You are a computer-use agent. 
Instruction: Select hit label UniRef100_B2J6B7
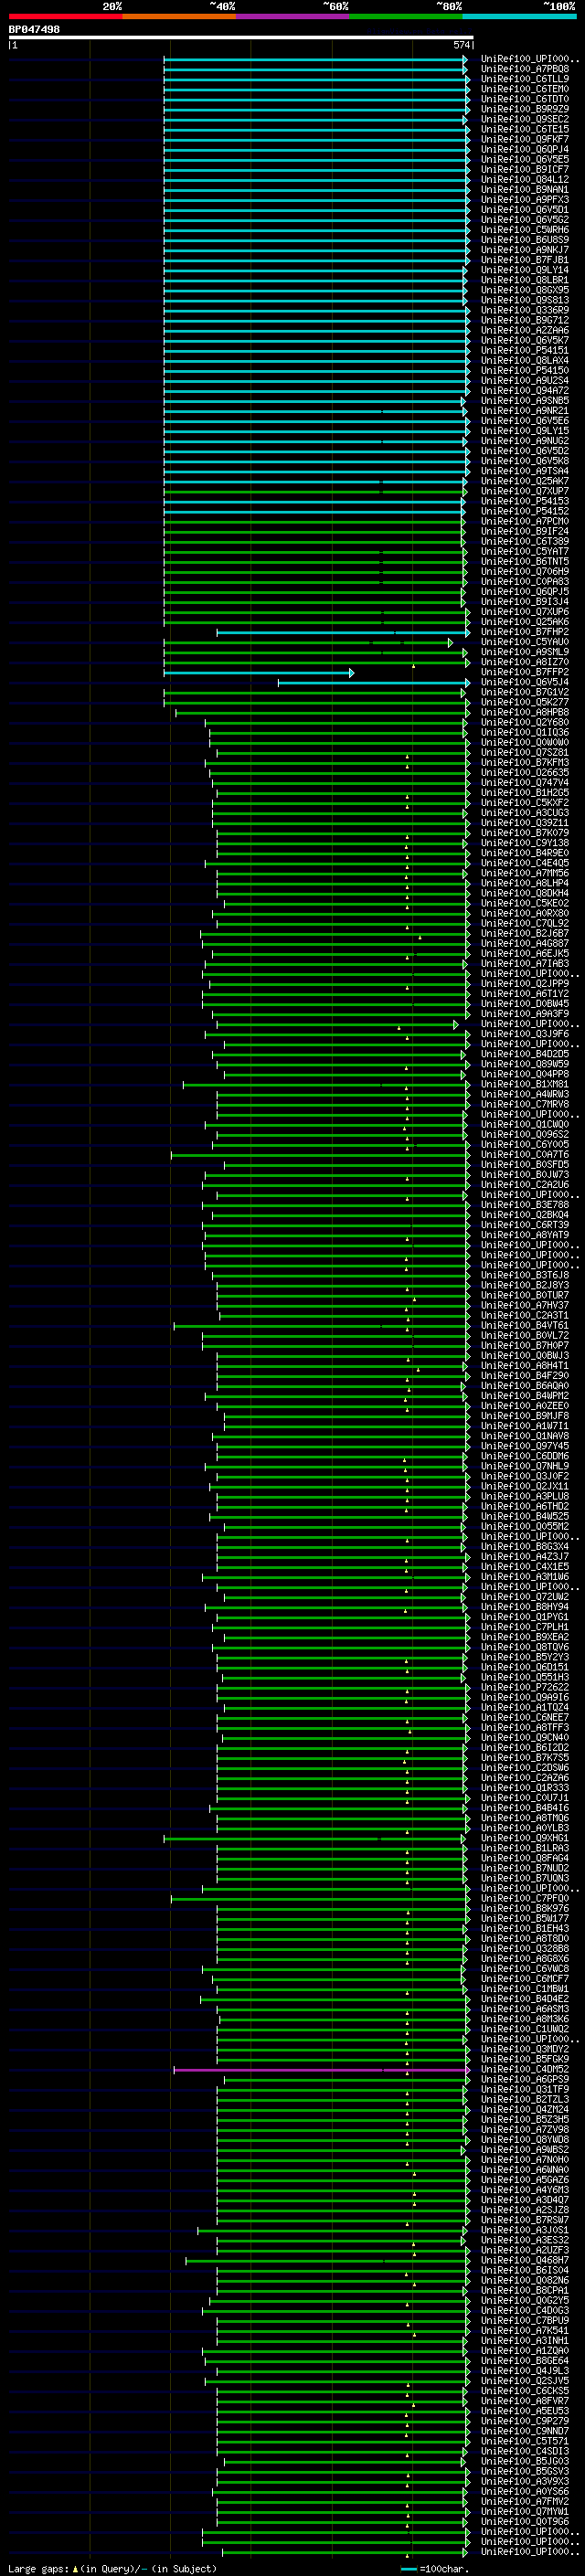(524, 933)
